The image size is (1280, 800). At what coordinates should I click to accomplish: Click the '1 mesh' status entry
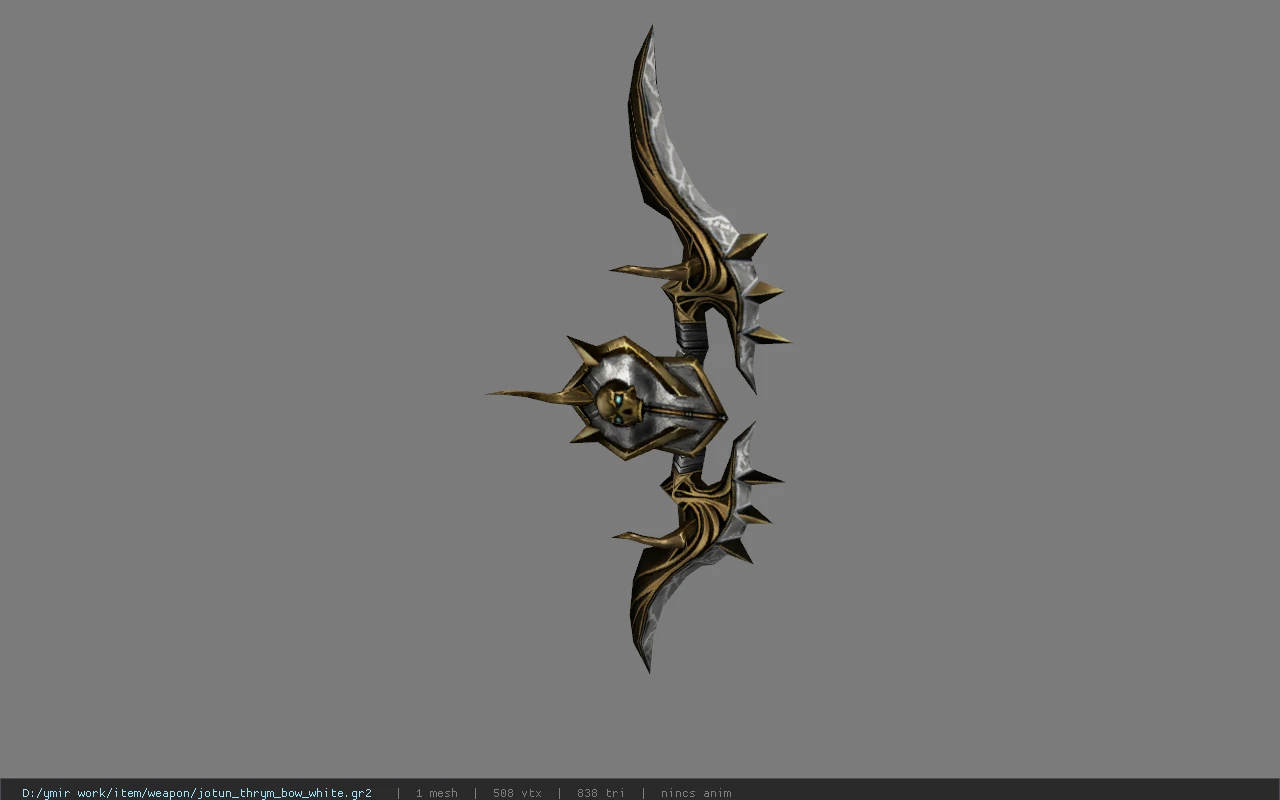tap(437, 793)
